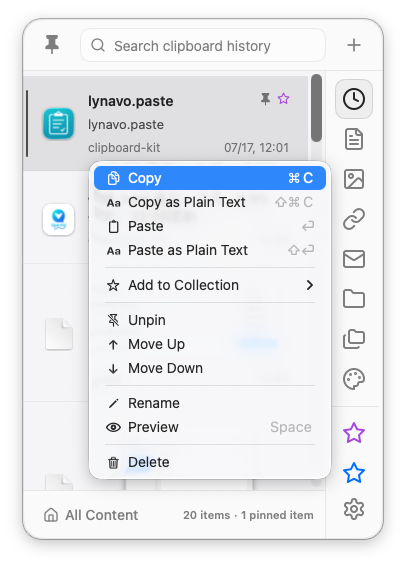The width and height of the screenshot is (406, 566).
Task: Open the blue star collection in sidebar
Action: point(354,473)
